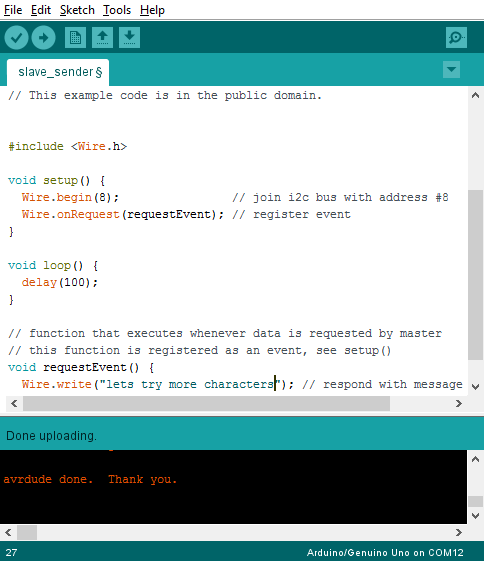Open the tab options dropdown arrow

[451, 69]
